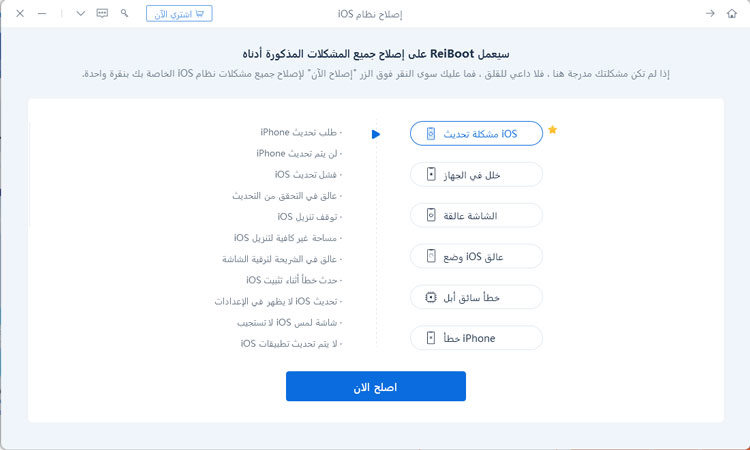Screen dimensions: 750x450
Task: Click the Apple driver error chip icon
Action: [x=431, y=298]
